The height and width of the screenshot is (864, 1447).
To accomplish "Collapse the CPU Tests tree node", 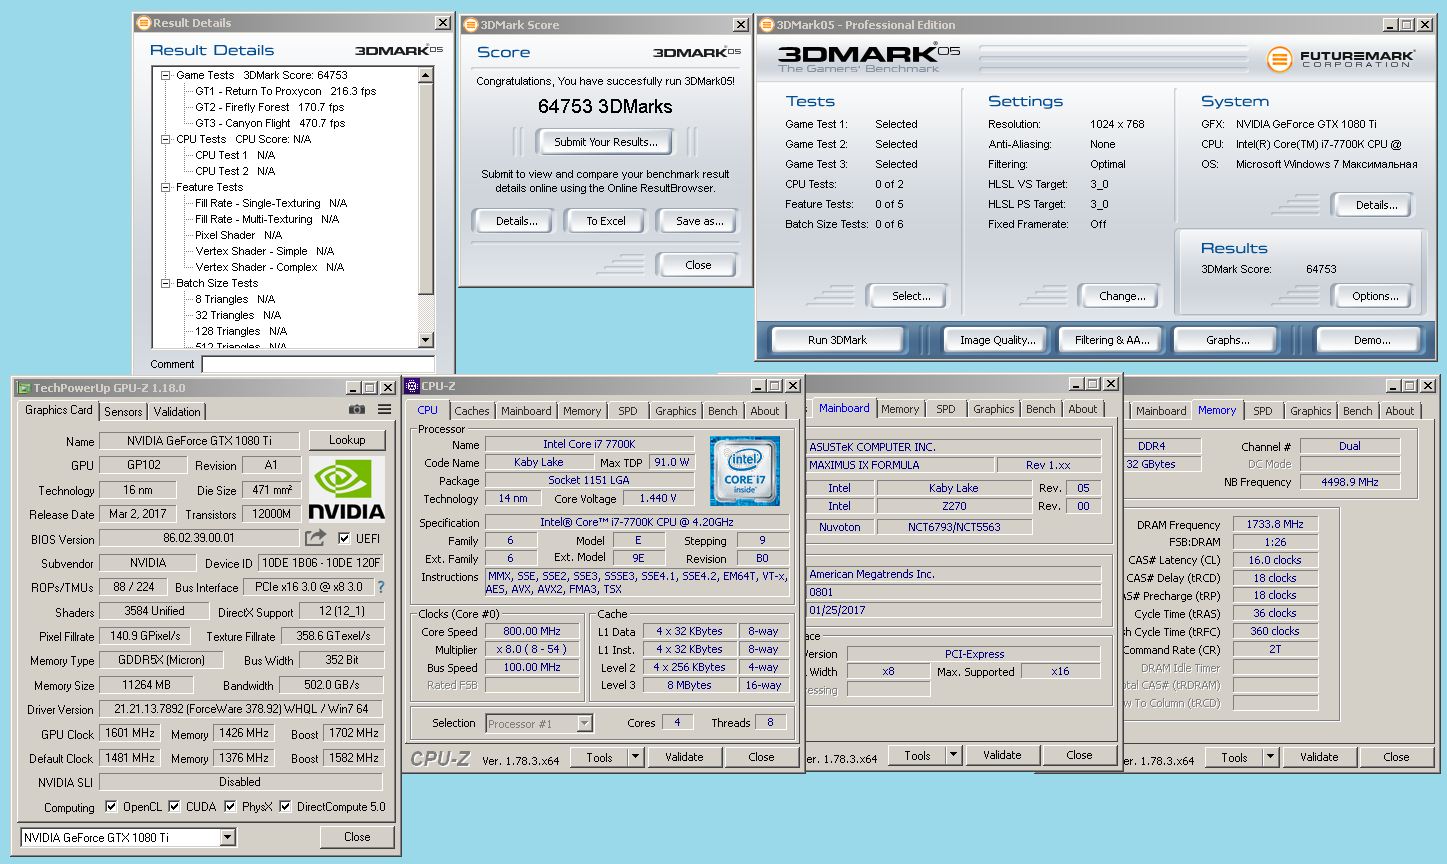I will tap(166, 139).
